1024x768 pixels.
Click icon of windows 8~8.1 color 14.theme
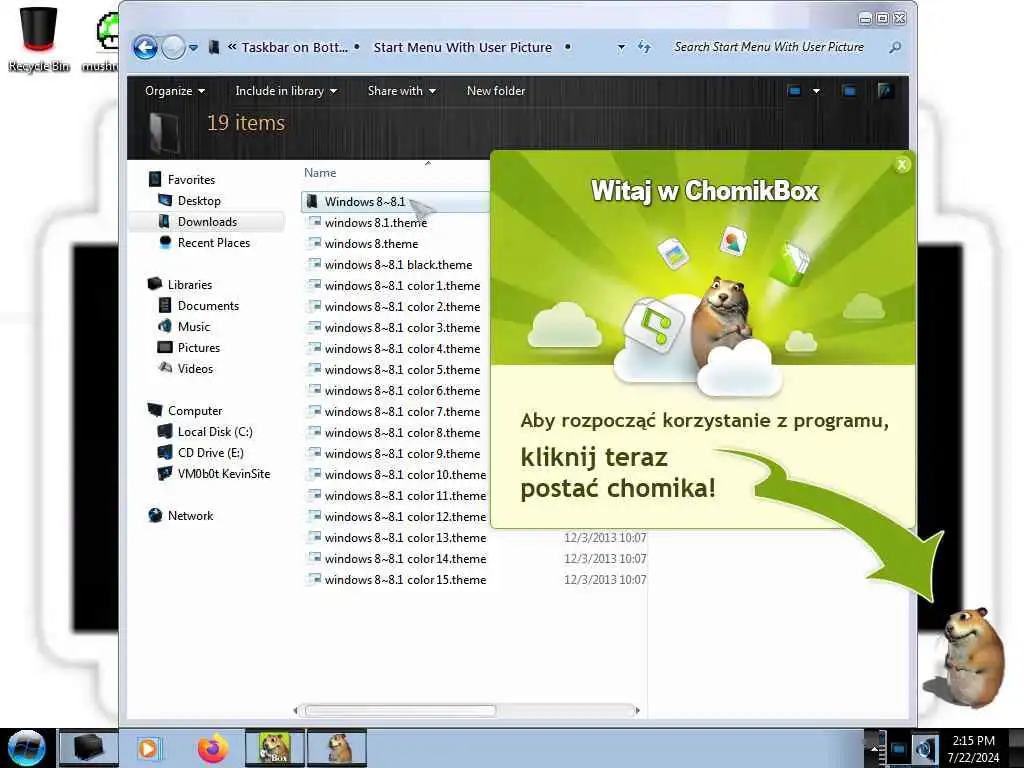click(x=314, y=558)
